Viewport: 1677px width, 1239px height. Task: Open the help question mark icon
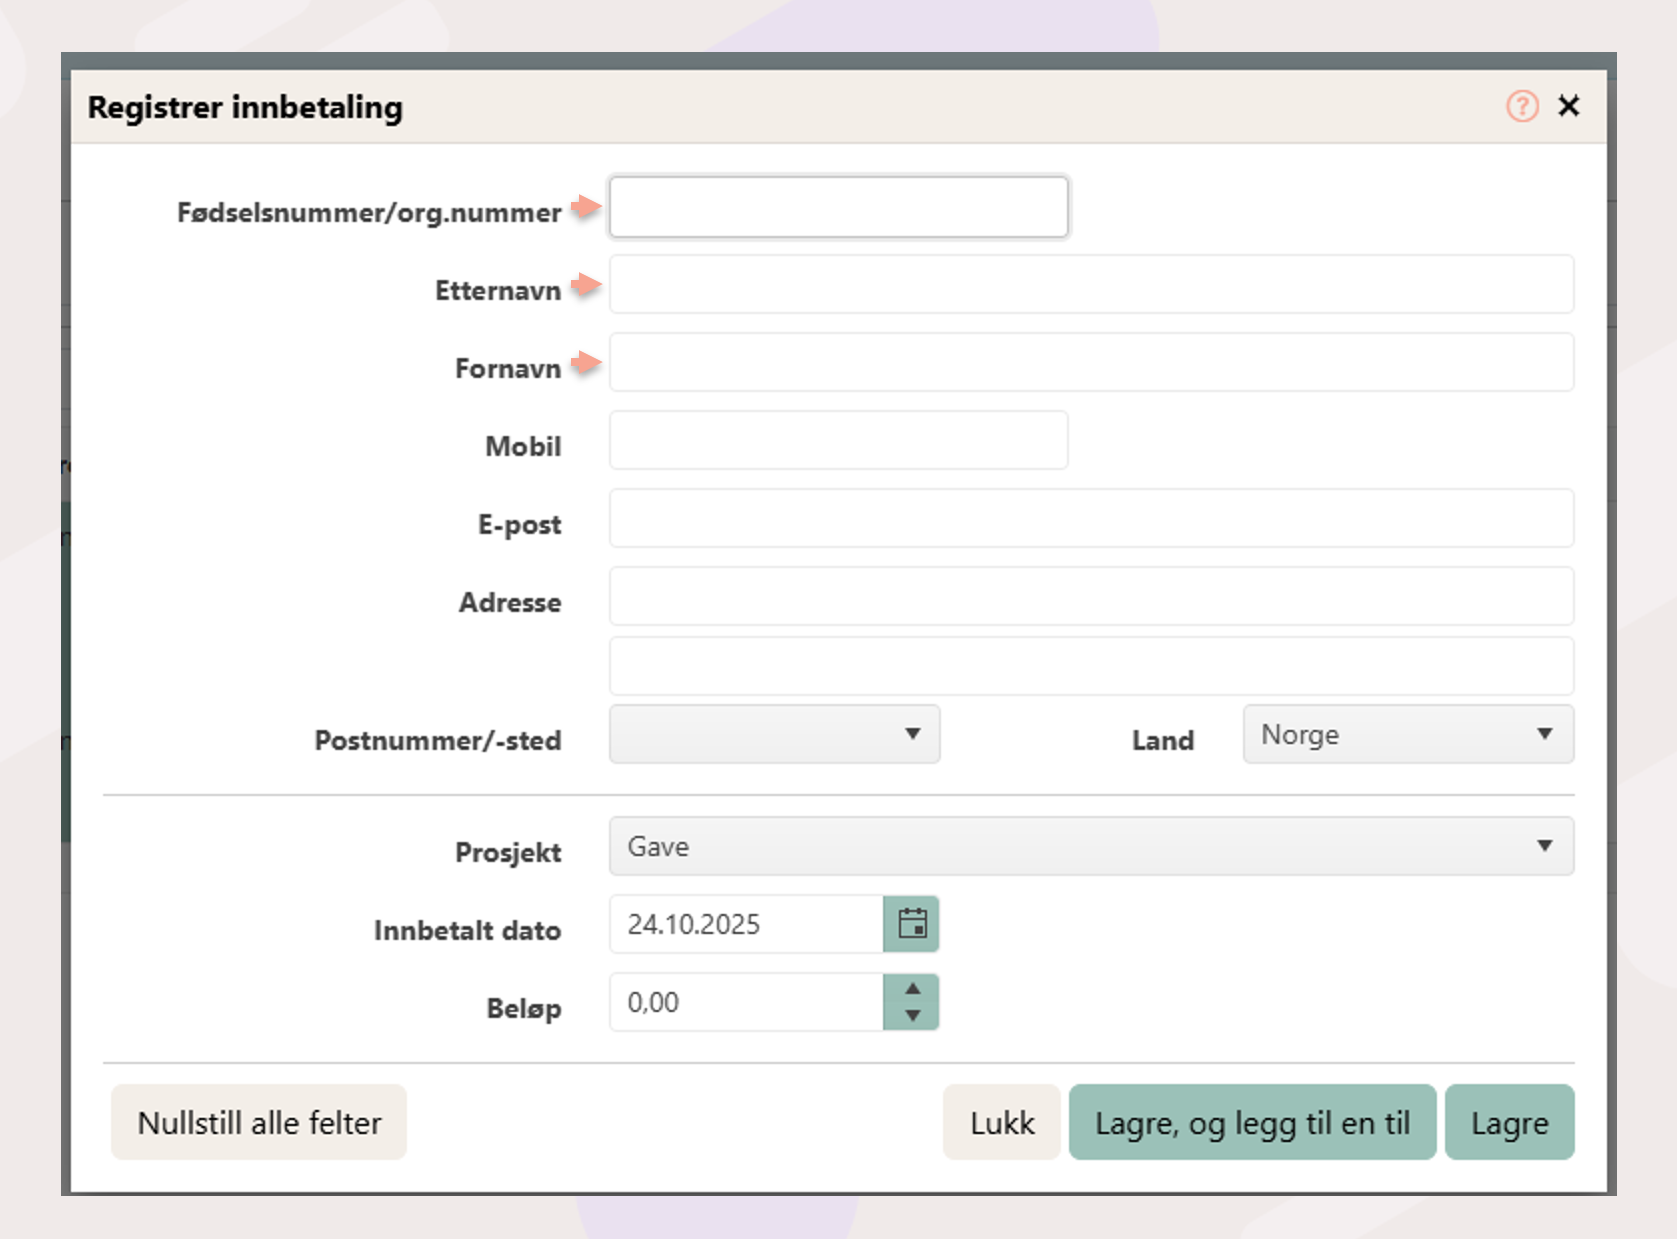[1522, 106]
